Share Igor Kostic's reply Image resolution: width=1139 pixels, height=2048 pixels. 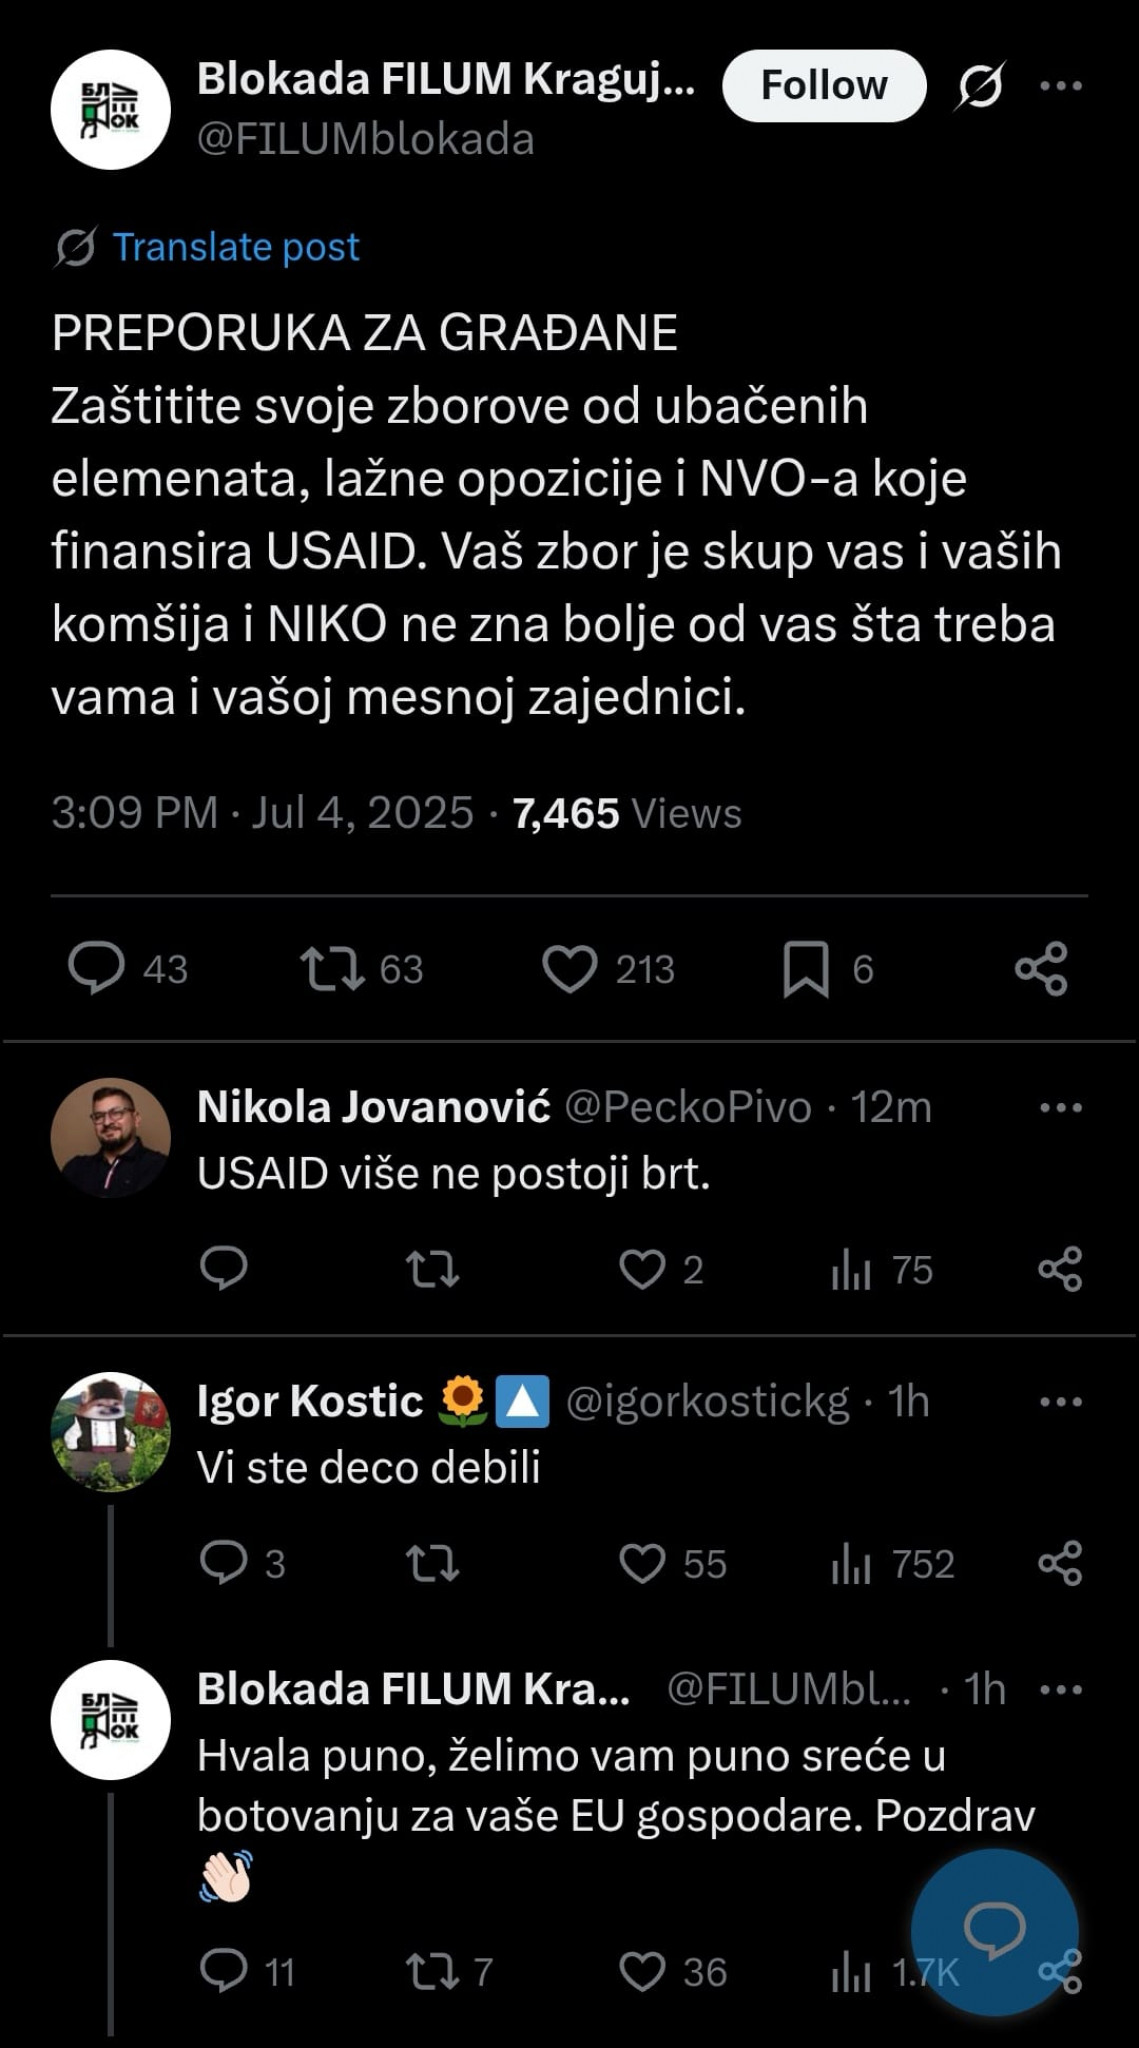(1060, 1563)
